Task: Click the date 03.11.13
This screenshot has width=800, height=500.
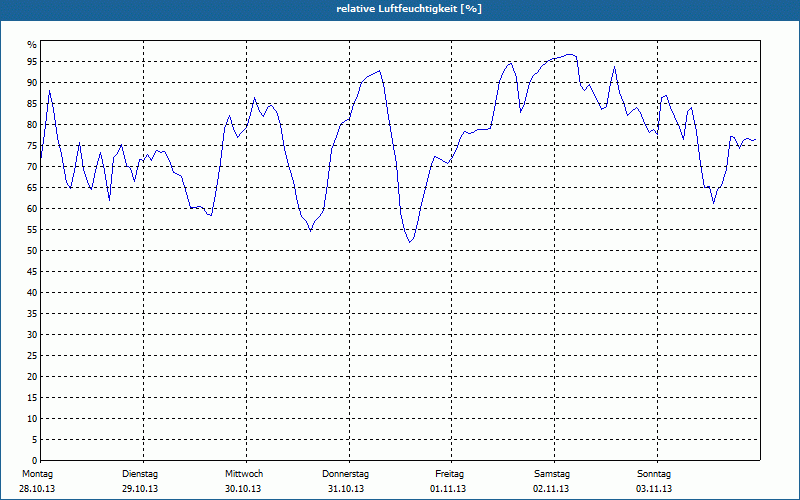Action: point(654,489)
